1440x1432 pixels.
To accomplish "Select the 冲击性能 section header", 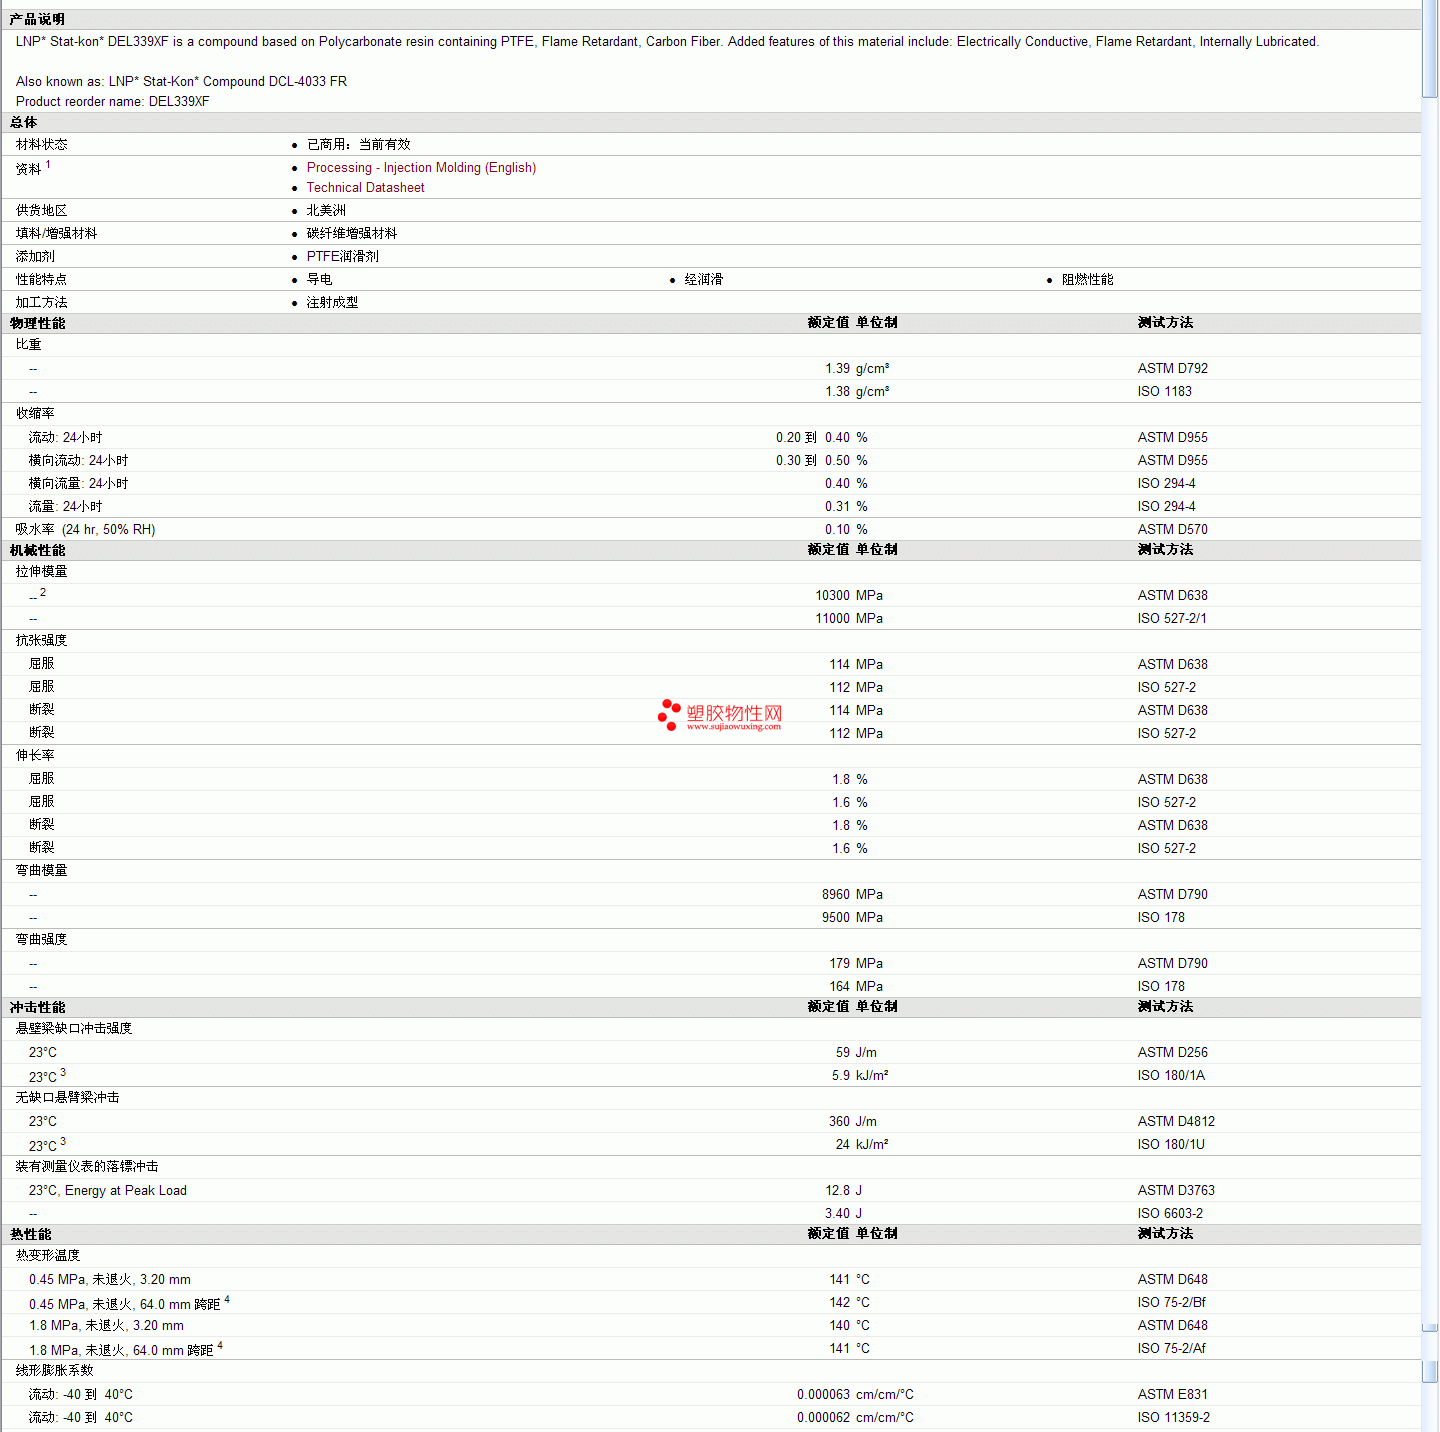I will [37, 1007].
